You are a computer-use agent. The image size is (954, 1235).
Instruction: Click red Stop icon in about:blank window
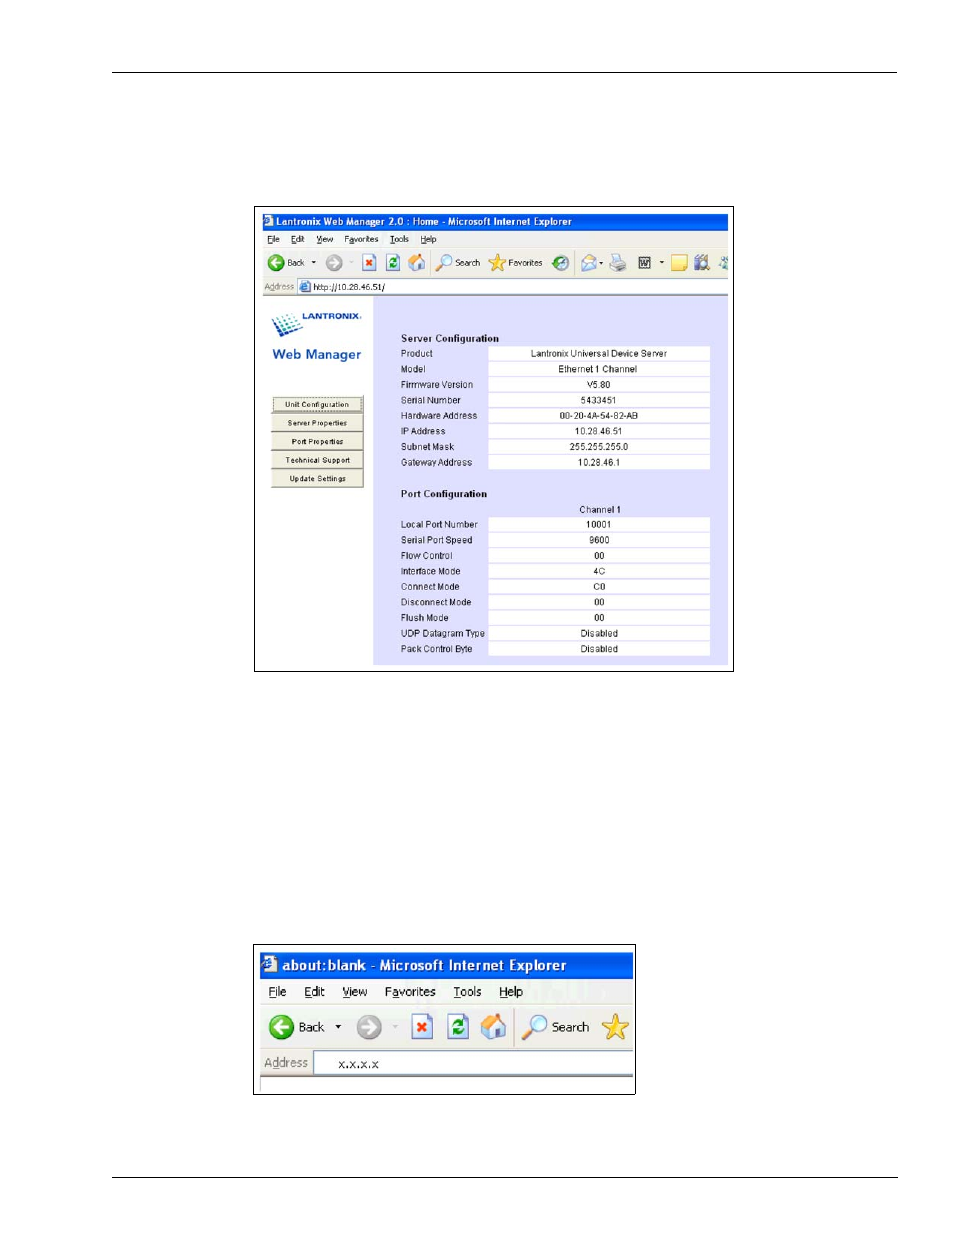click(422, 1027)
